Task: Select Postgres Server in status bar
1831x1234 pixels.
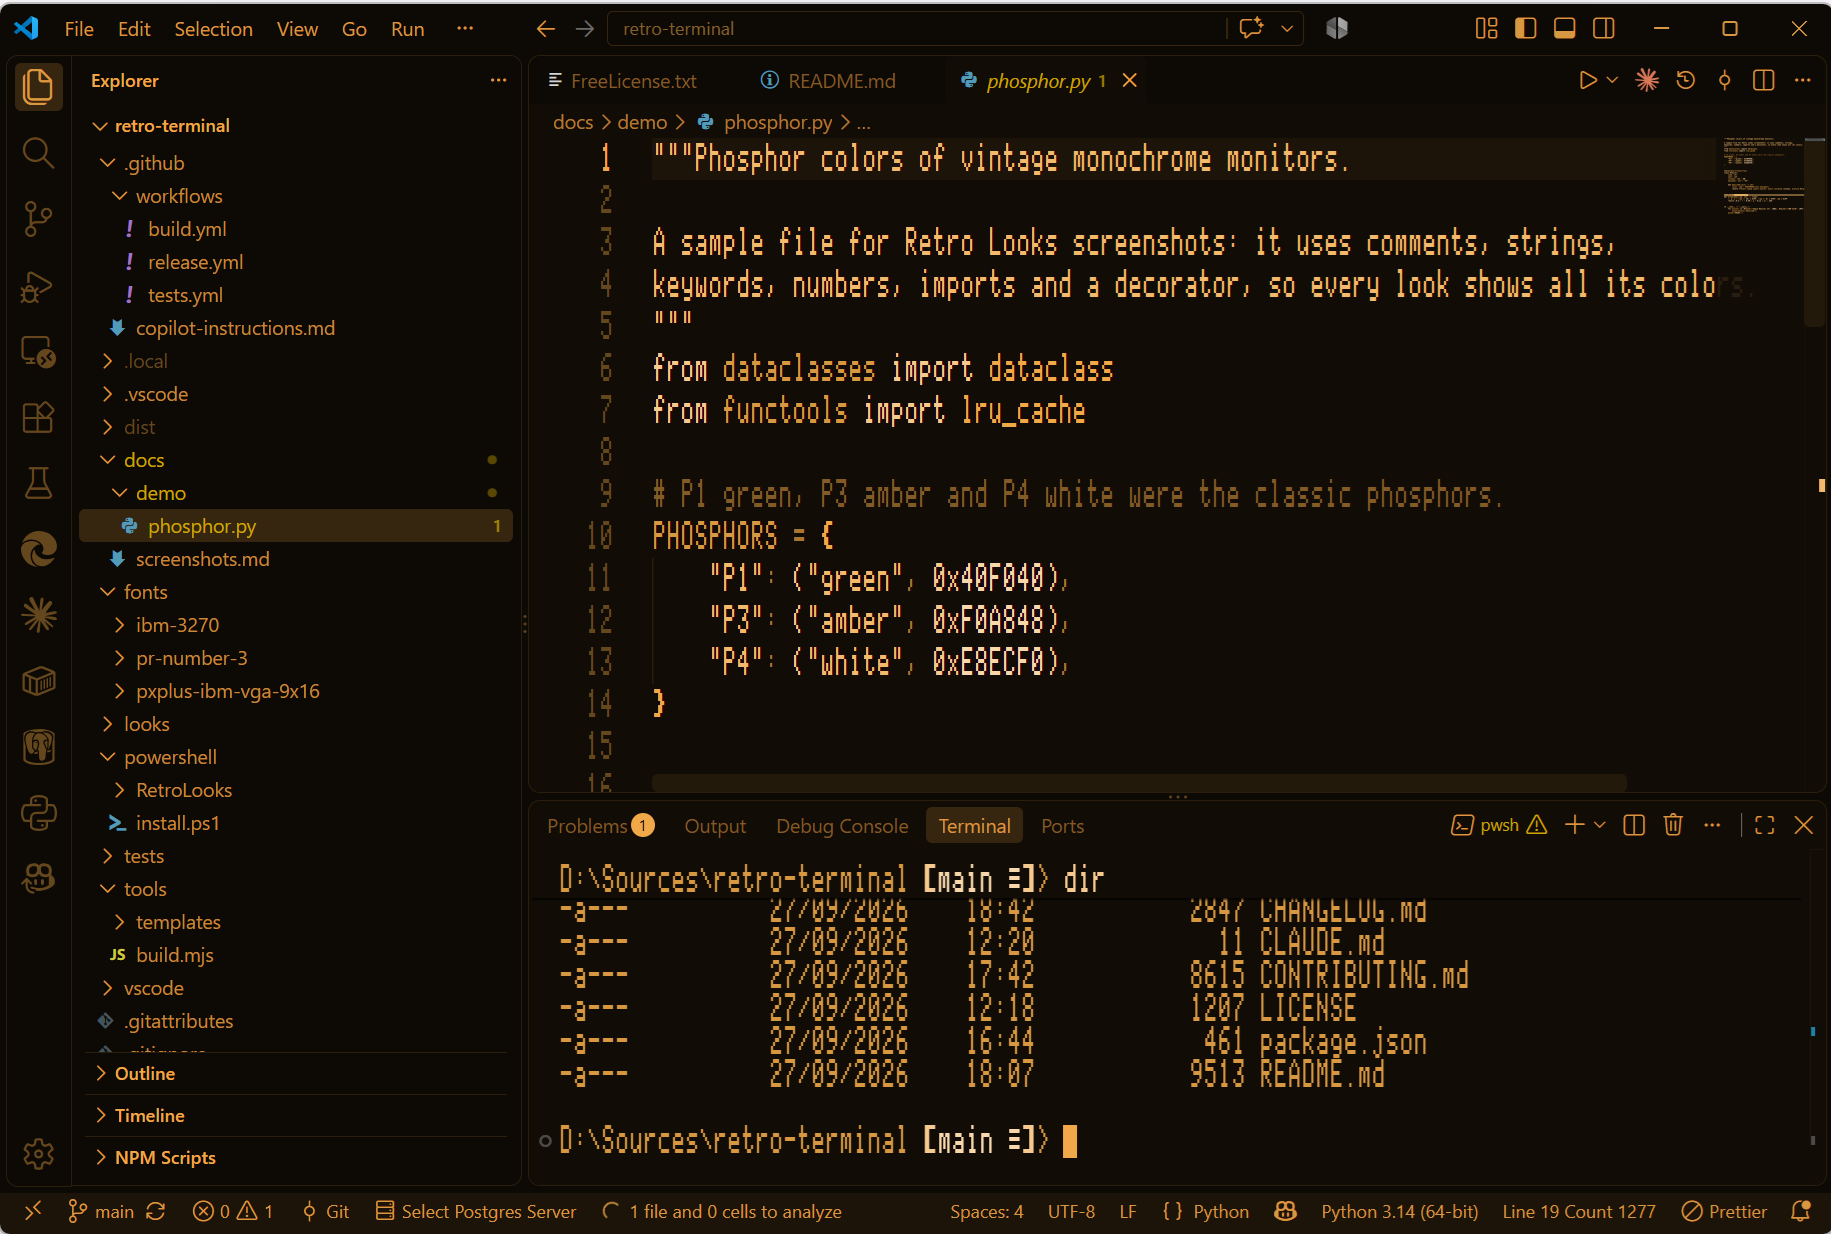Action: coord(476,1211)
